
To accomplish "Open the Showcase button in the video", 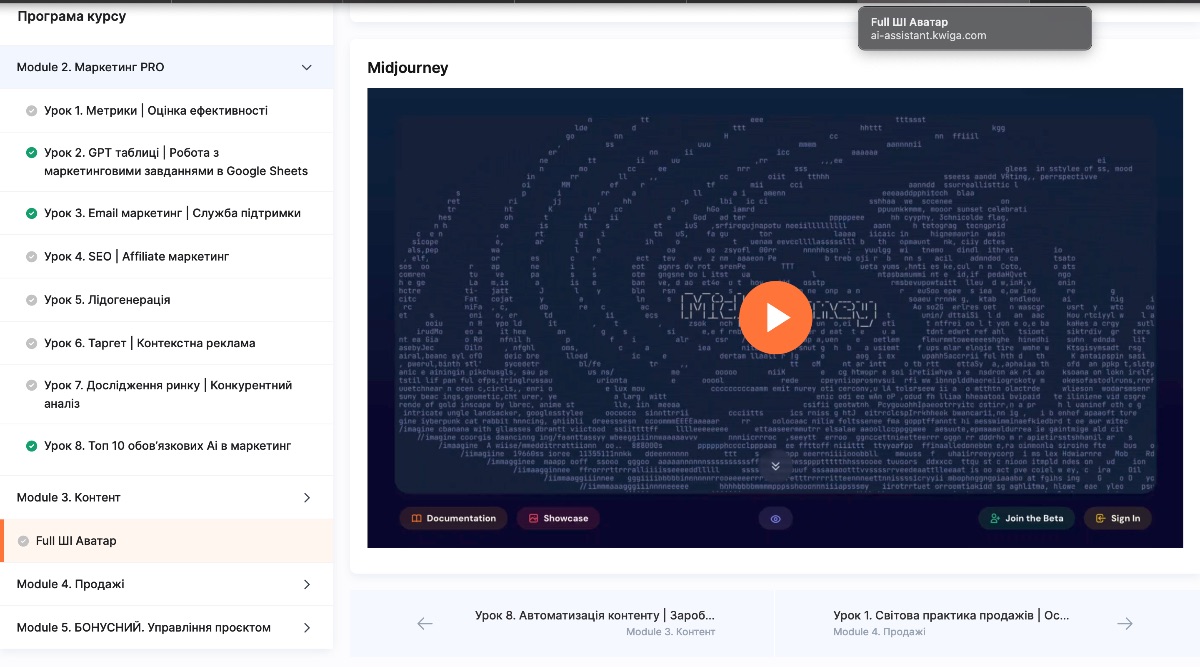I will [x=558, y=518].
